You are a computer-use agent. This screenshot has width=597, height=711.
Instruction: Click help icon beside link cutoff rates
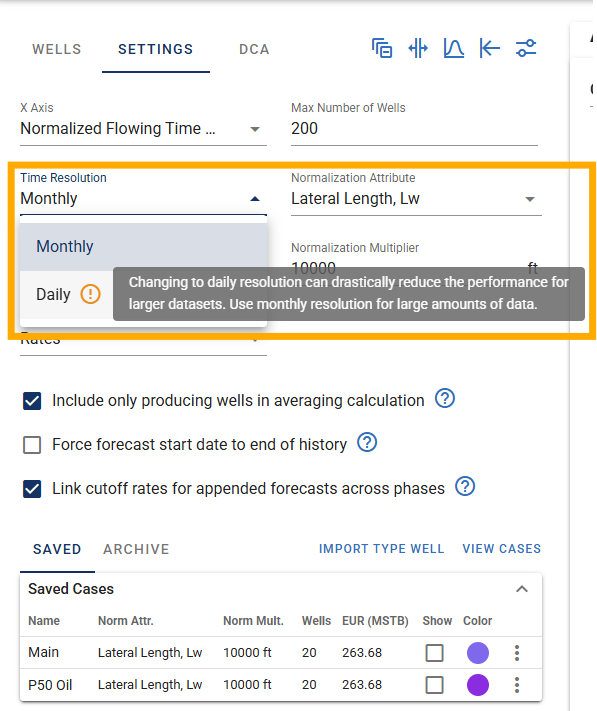click(x=465, y=486)
